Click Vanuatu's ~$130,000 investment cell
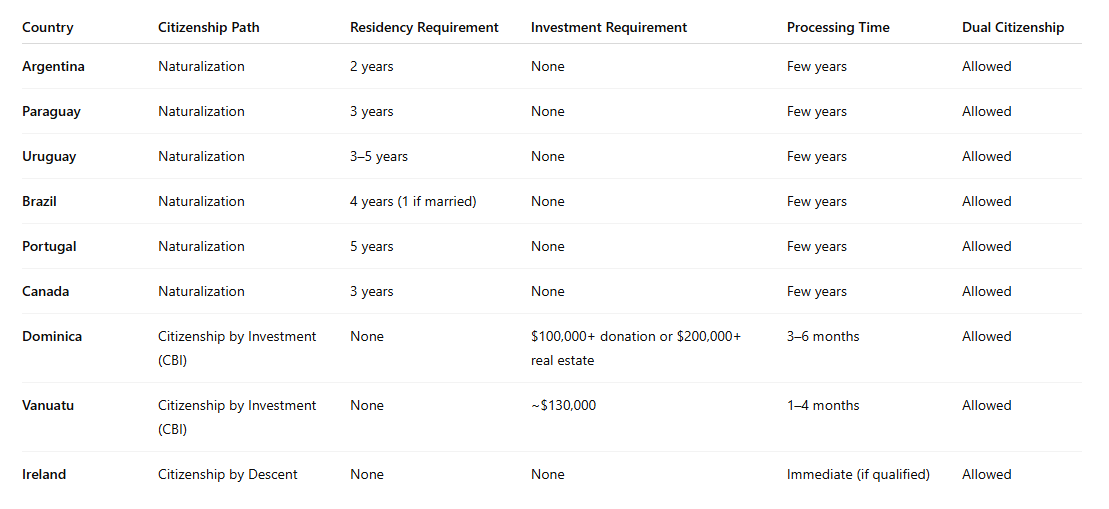 coord(563,406)
